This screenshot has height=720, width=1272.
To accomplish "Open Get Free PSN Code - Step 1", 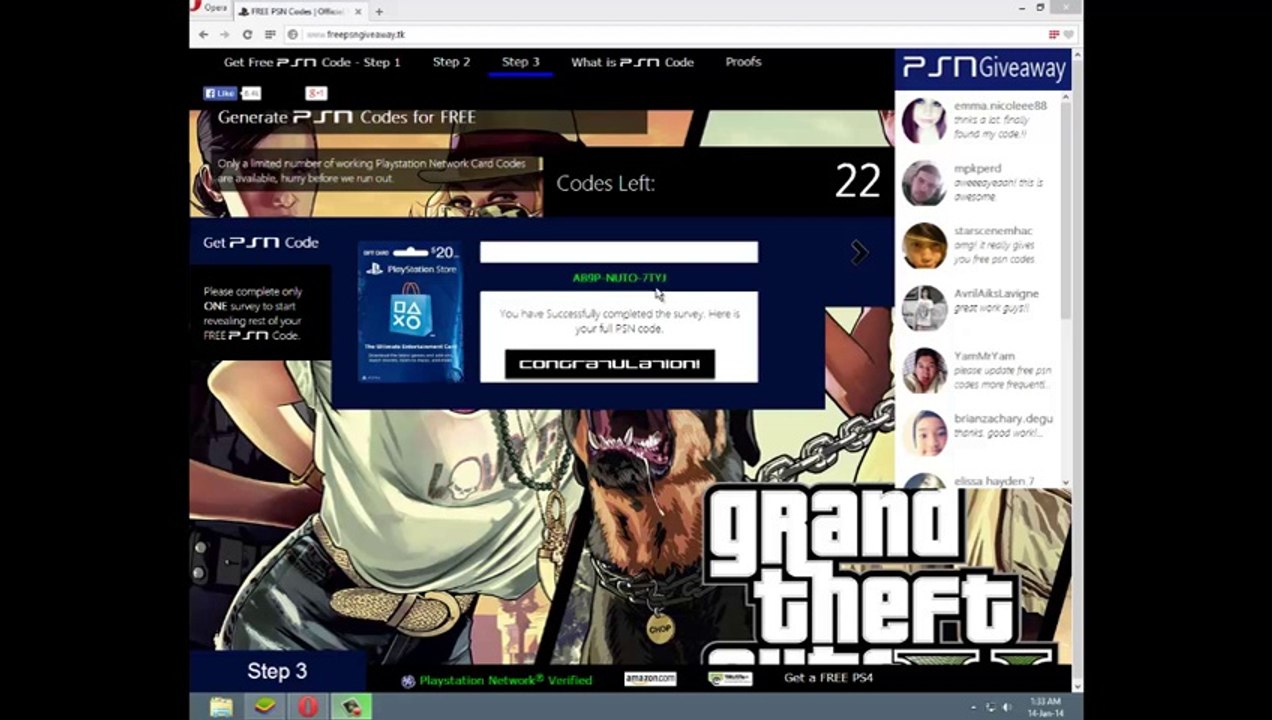I will point(312,62).
